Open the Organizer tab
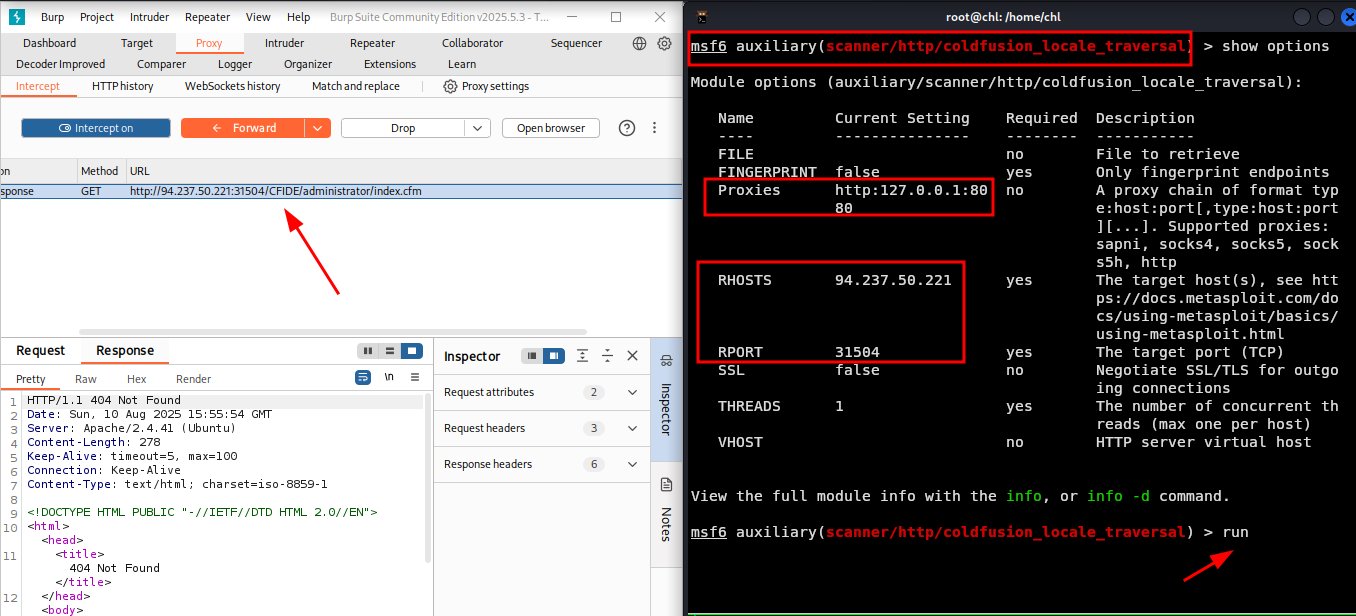This screenshot has height=616, width=1356. (308, 64)
